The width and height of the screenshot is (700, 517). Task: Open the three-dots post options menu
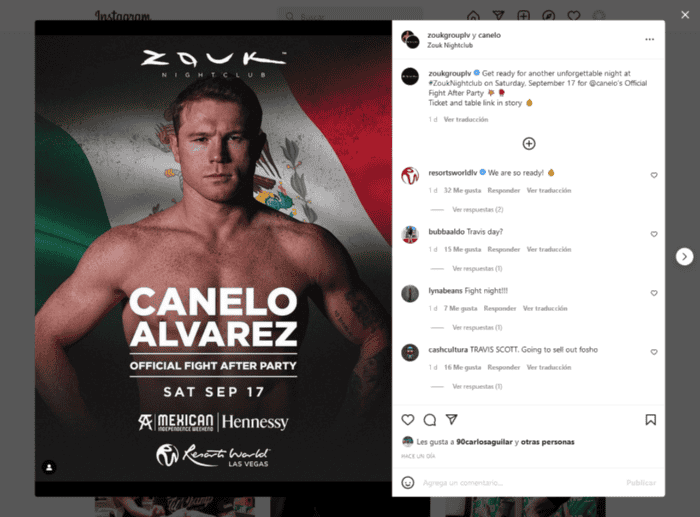pyautogui.click(x=650, y=39)
